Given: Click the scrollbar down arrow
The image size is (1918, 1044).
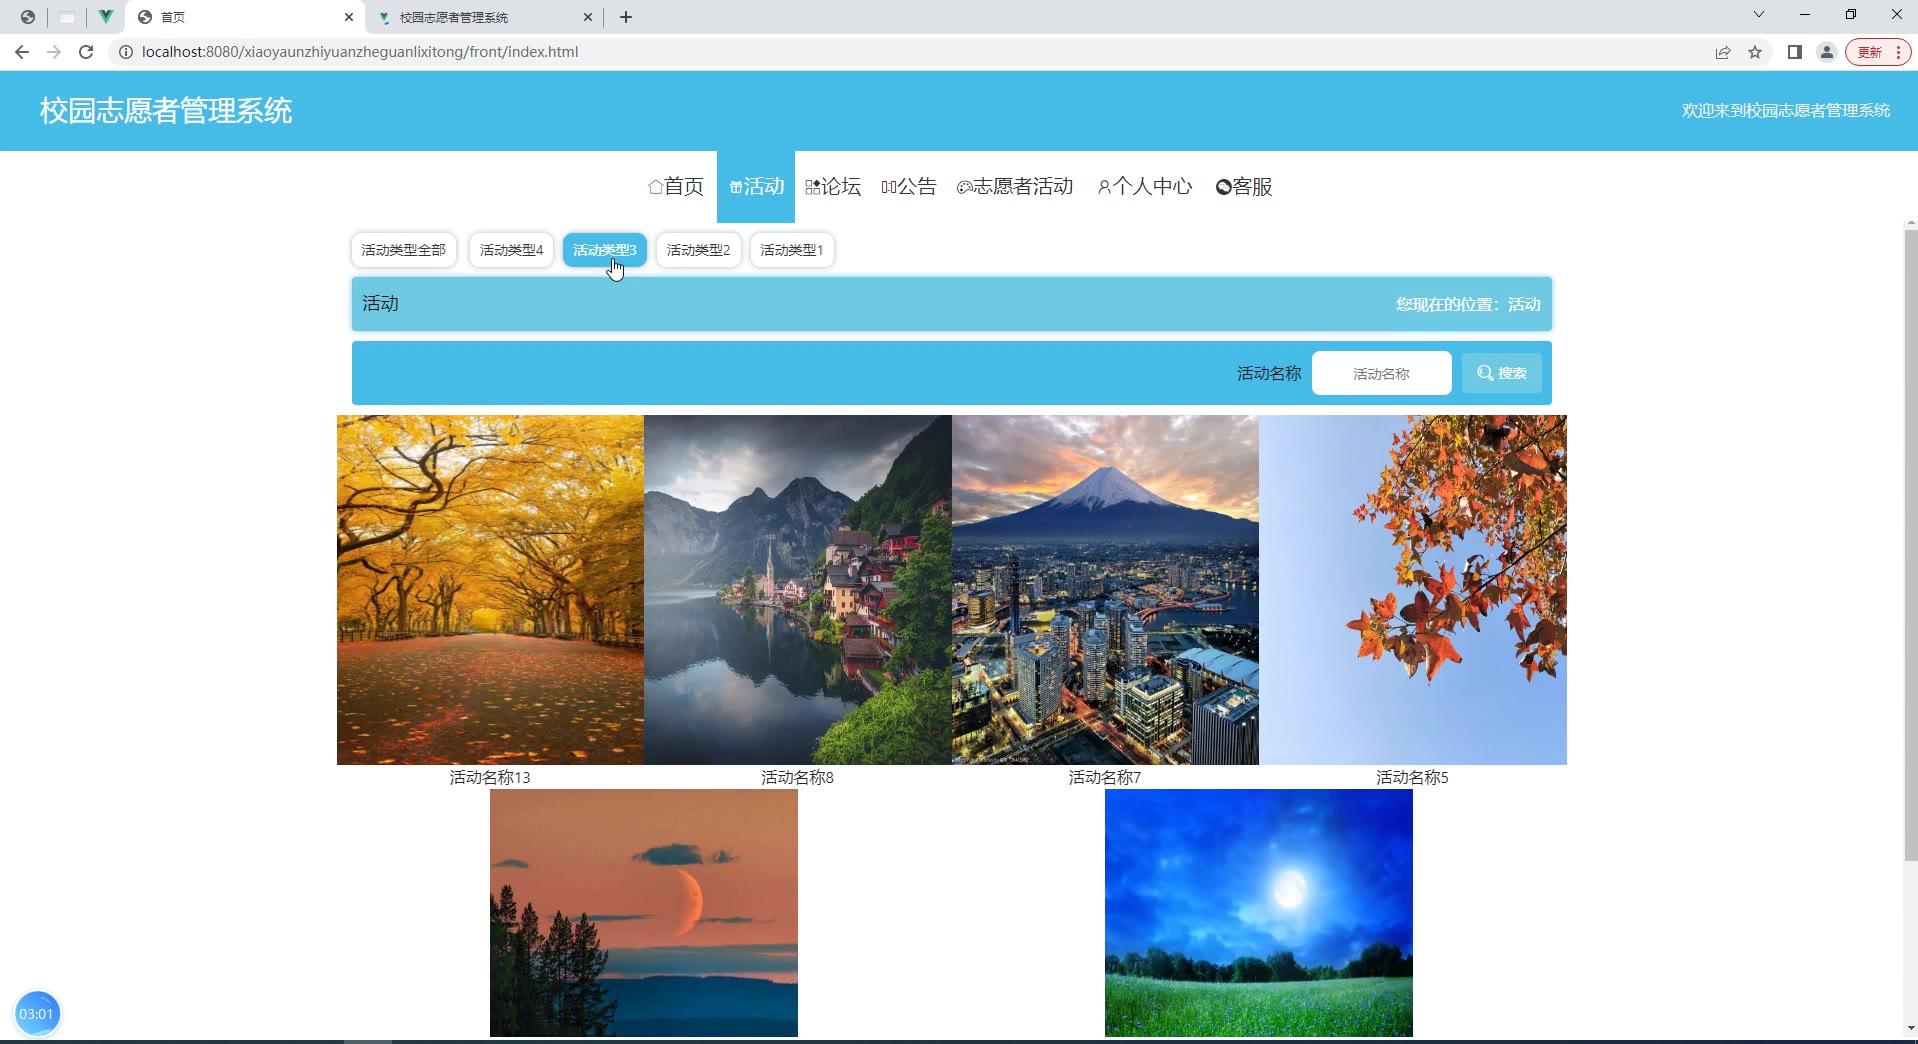Looking at the screenshot, I should (1910, 1028).
